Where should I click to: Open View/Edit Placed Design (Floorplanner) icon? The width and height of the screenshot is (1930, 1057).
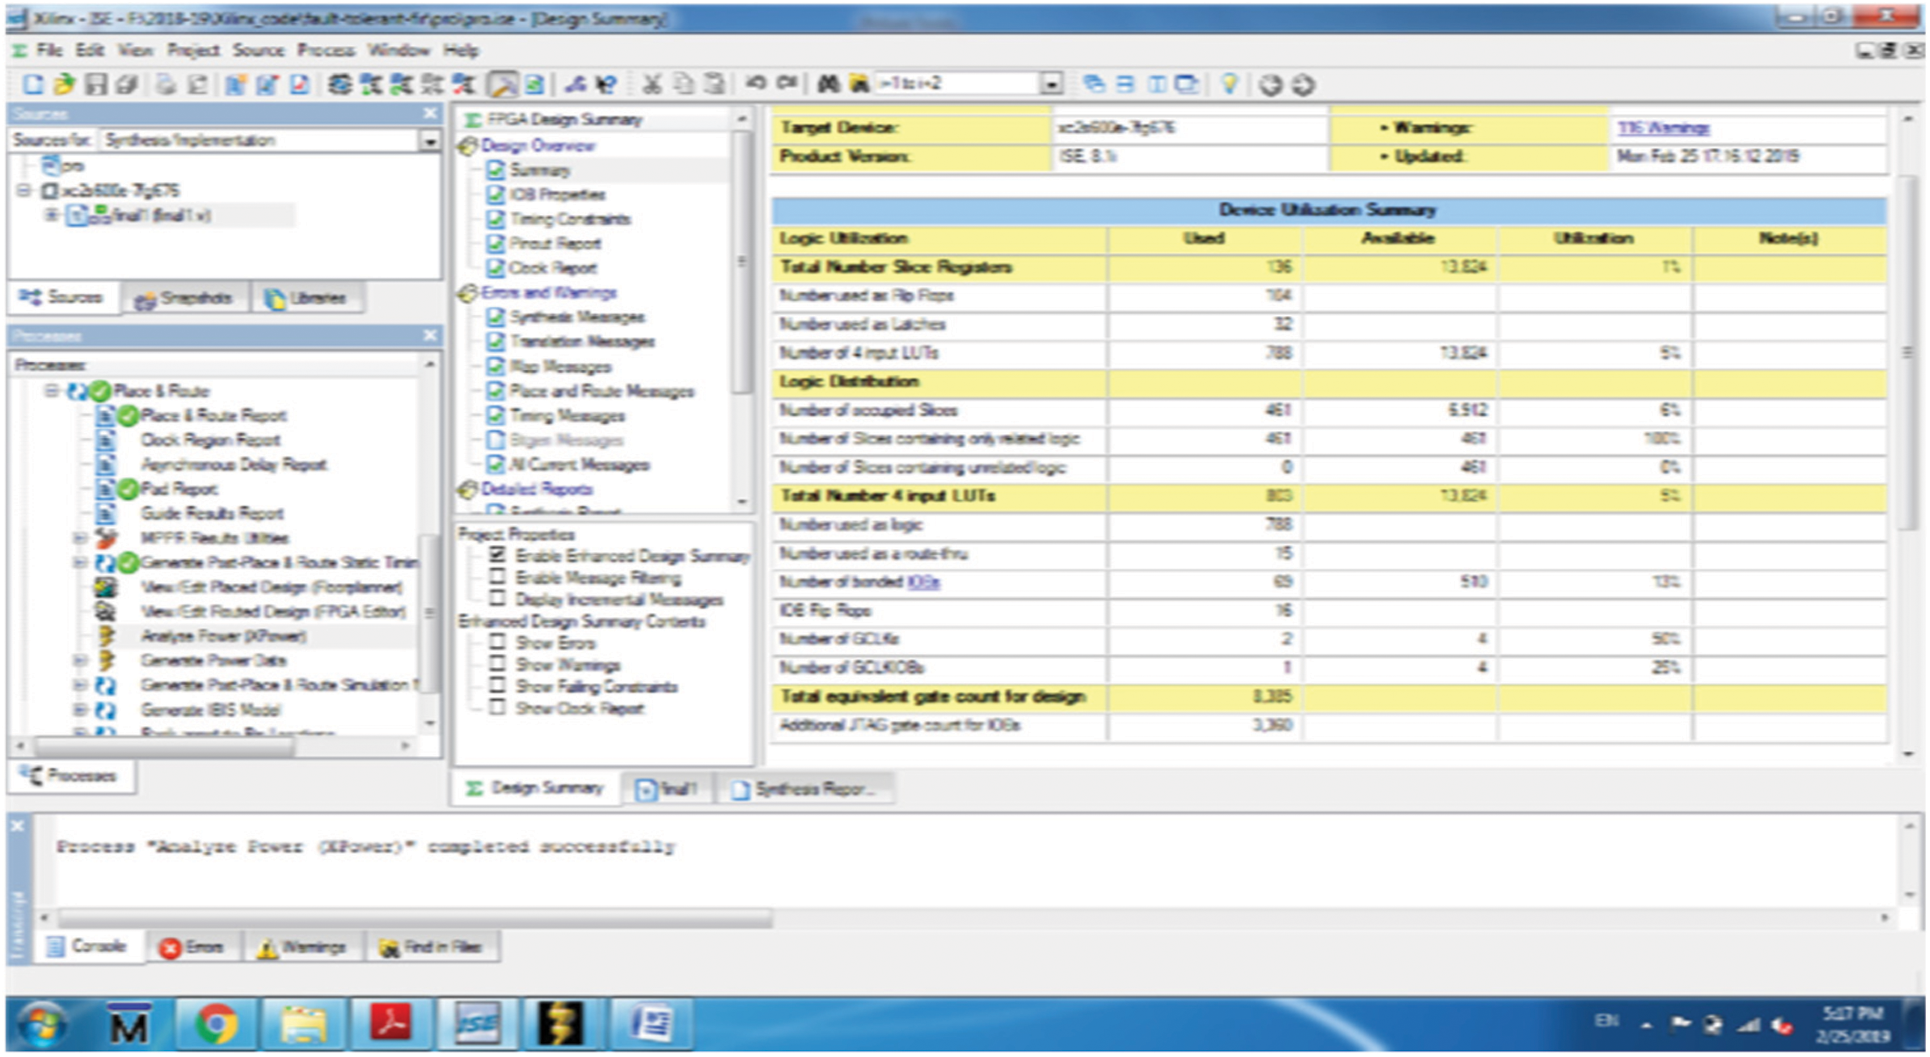point(105,587)
